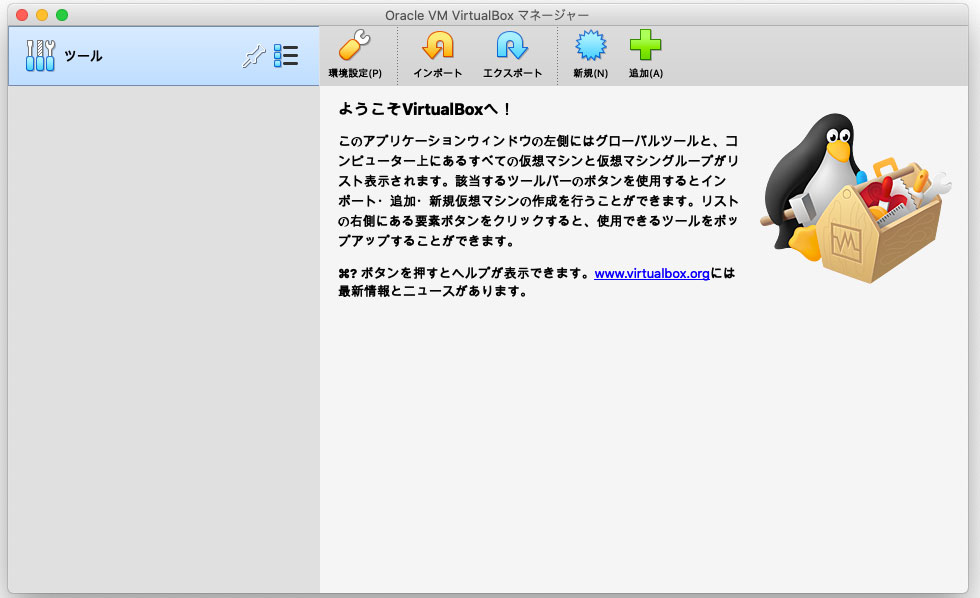
Task: Open the tools list menu icon
Action: click(286, 56)
